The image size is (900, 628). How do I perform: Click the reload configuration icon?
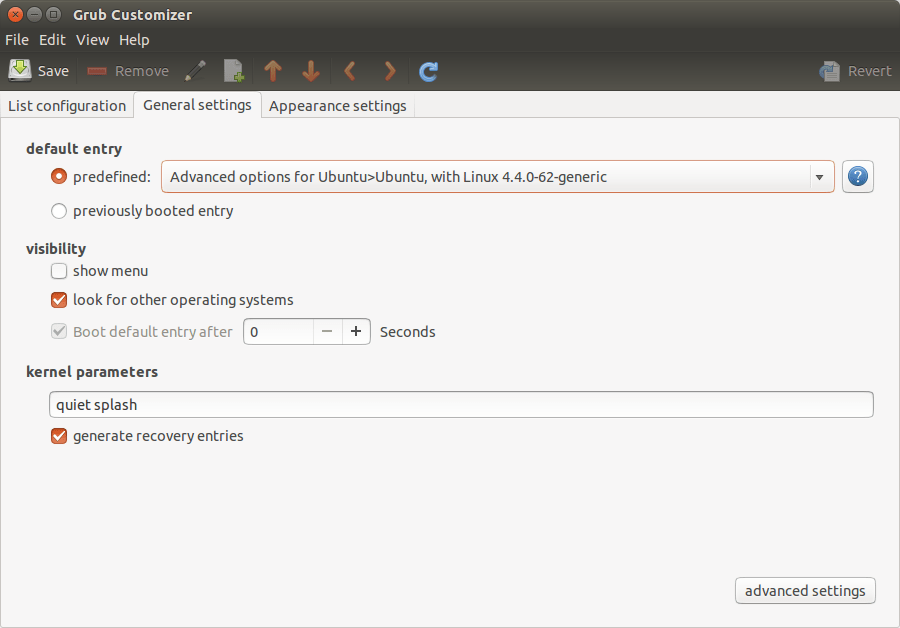[x=428, y=70]
